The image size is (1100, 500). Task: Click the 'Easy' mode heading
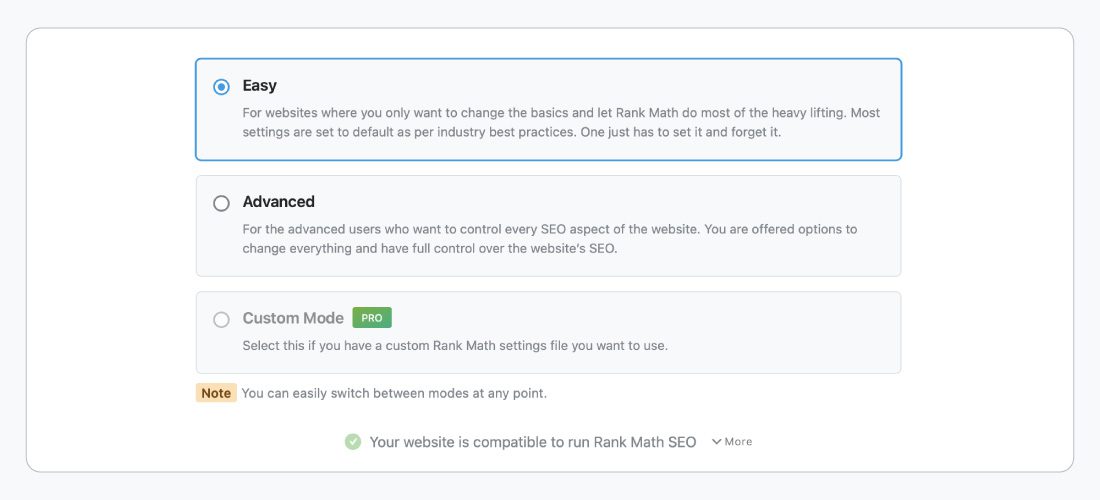pyautogui.click(x=260, y=86)
